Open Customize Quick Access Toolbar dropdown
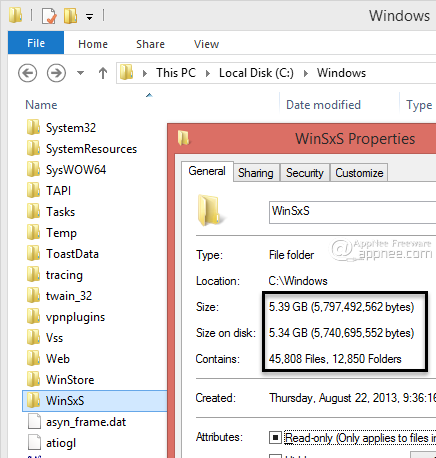 click(89, 16)
